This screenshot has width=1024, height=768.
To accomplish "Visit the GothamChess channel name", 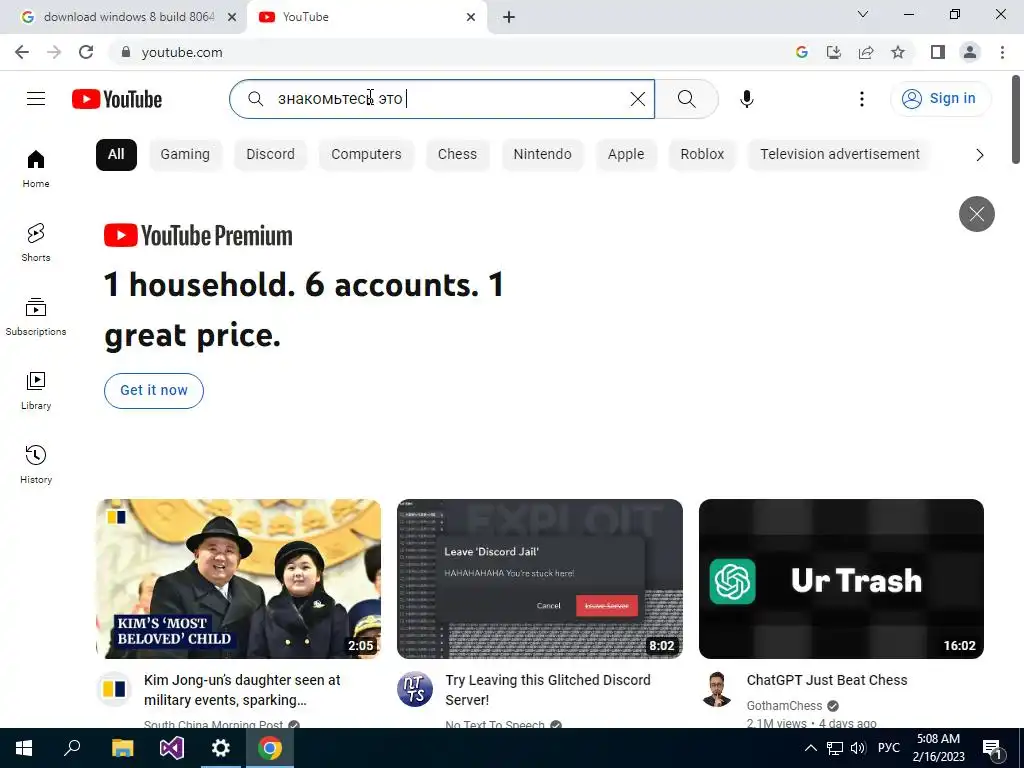I will coord(784,705).
